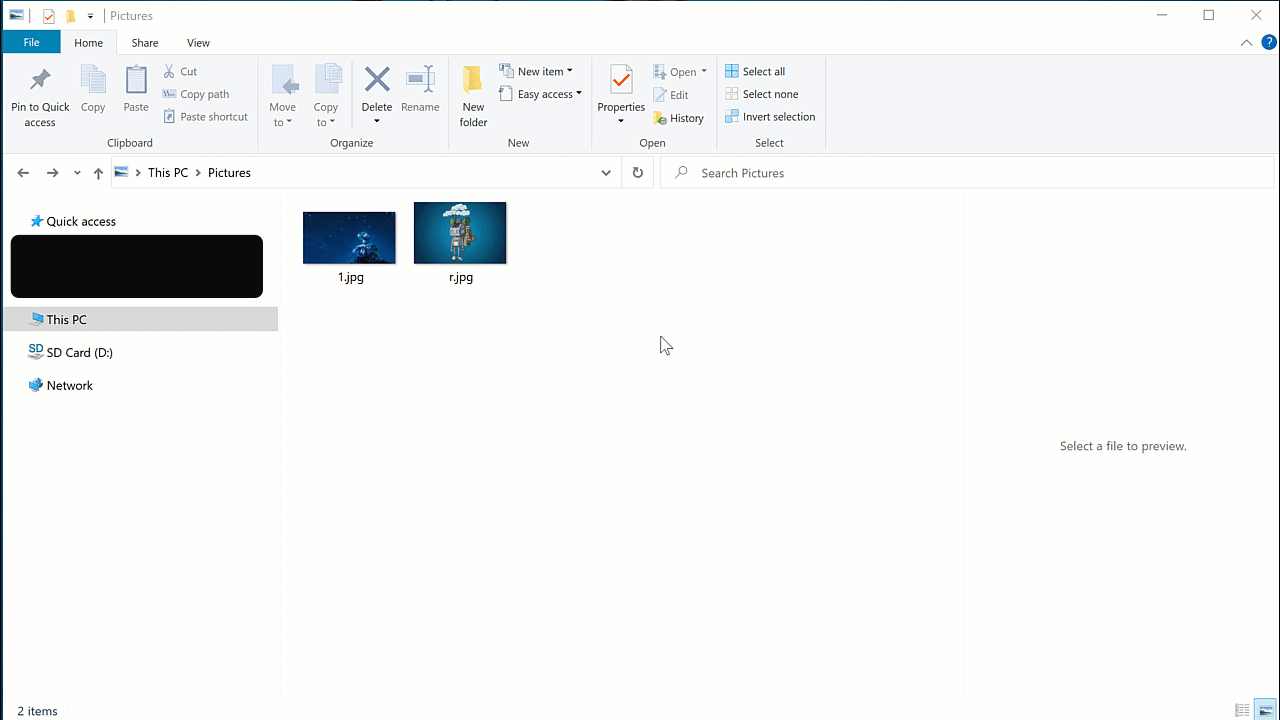
Task: Open the Copy to menu
Action: 326,97
